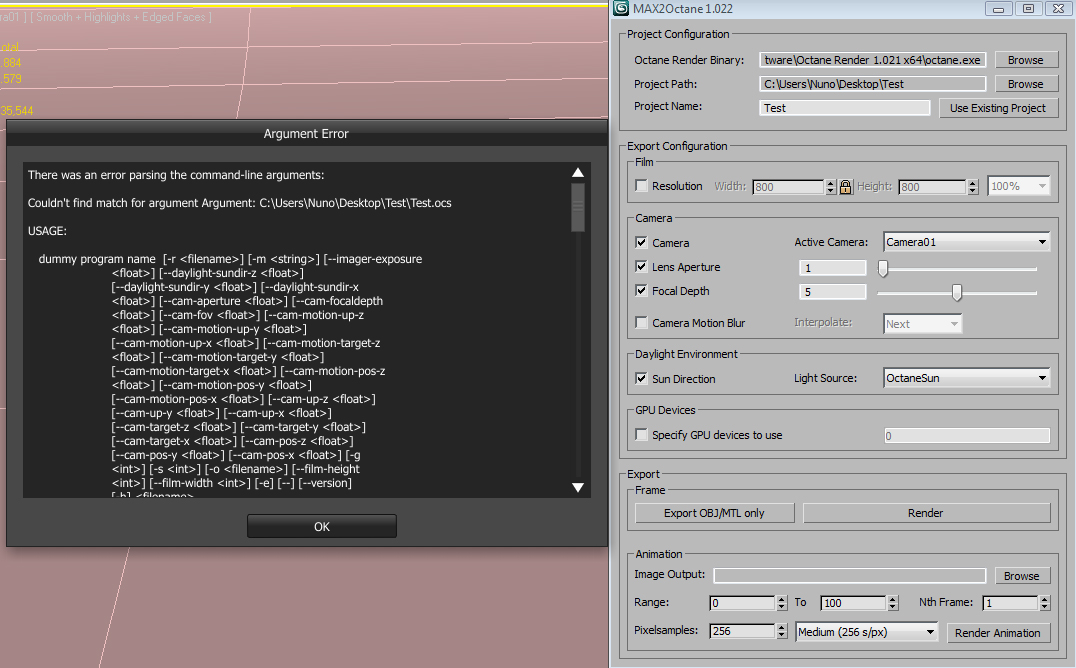Image resolution: width=1076 pixels, height=668 pixels.
Task: Click the 'Couldn't find match for argument' line
Action: click(239, 203)
